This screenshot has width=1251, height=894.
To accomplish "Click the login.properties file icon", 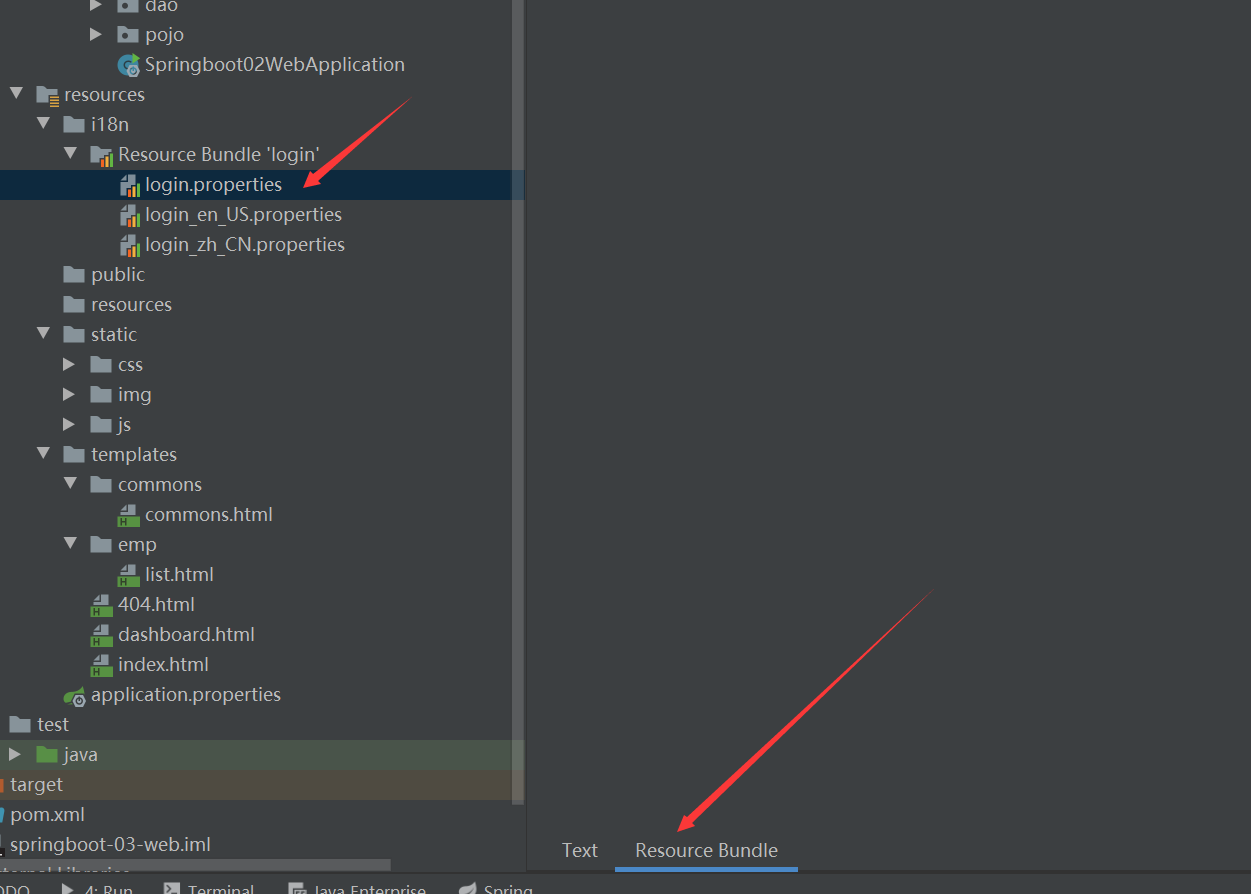I will tap(129, 185).
